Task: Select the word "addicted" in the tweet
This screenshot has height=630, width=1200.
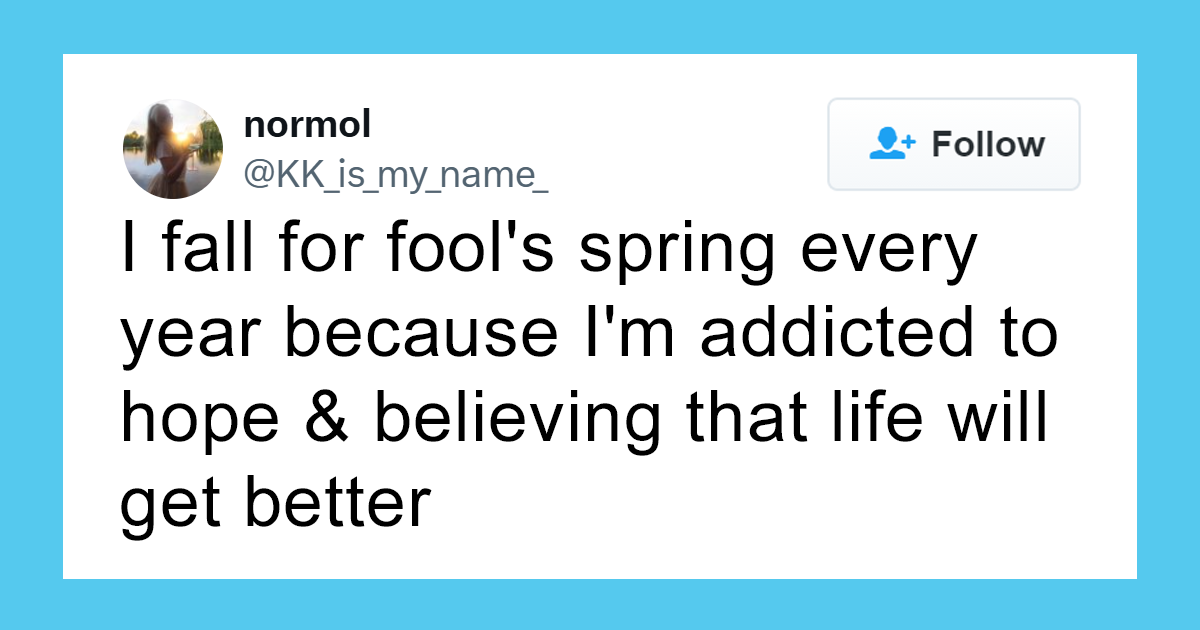Action: coord(836,335)
